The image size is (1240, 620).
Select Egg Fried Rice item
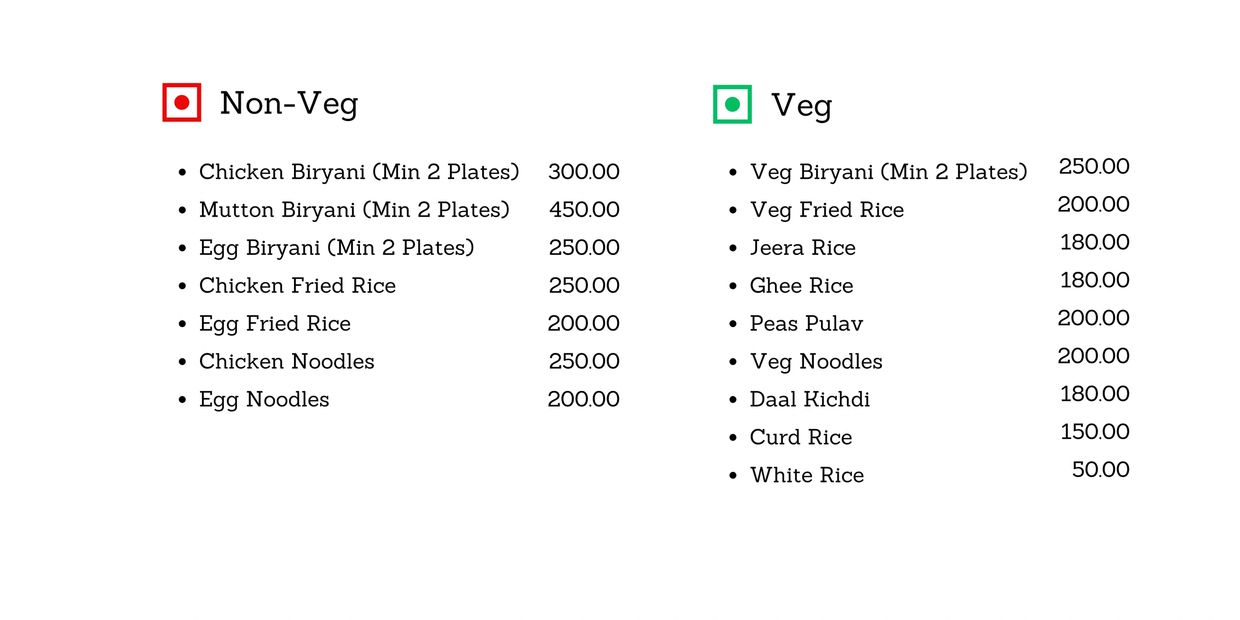click(275, 324)
